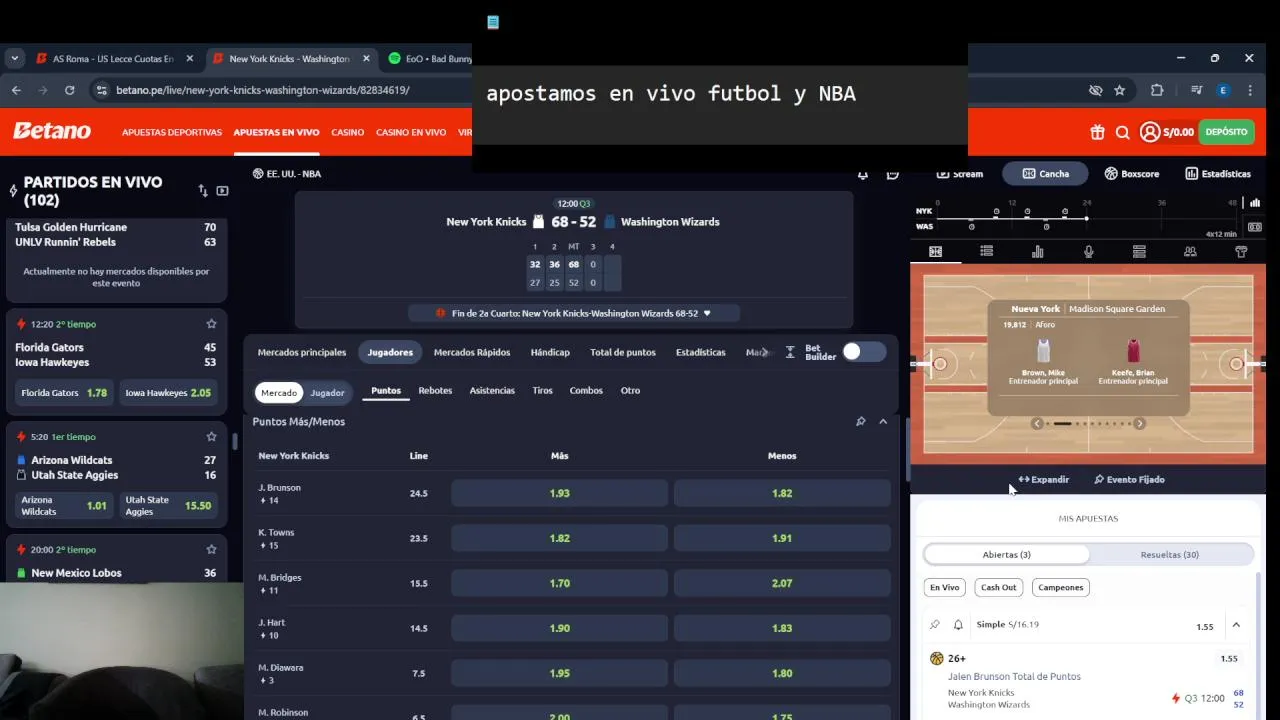Viewport: 1280px width, 720px height.
Task: Click the Betano logo
Action: click(52, 131)
